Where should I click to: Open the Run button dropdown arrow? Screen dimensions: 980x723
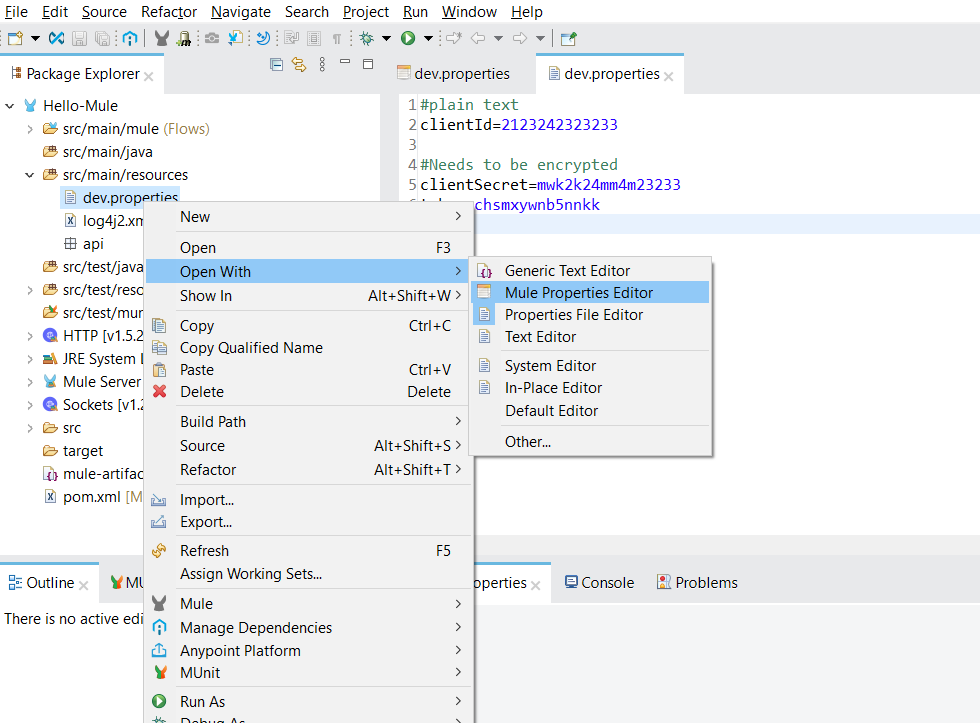click(428, 39)
